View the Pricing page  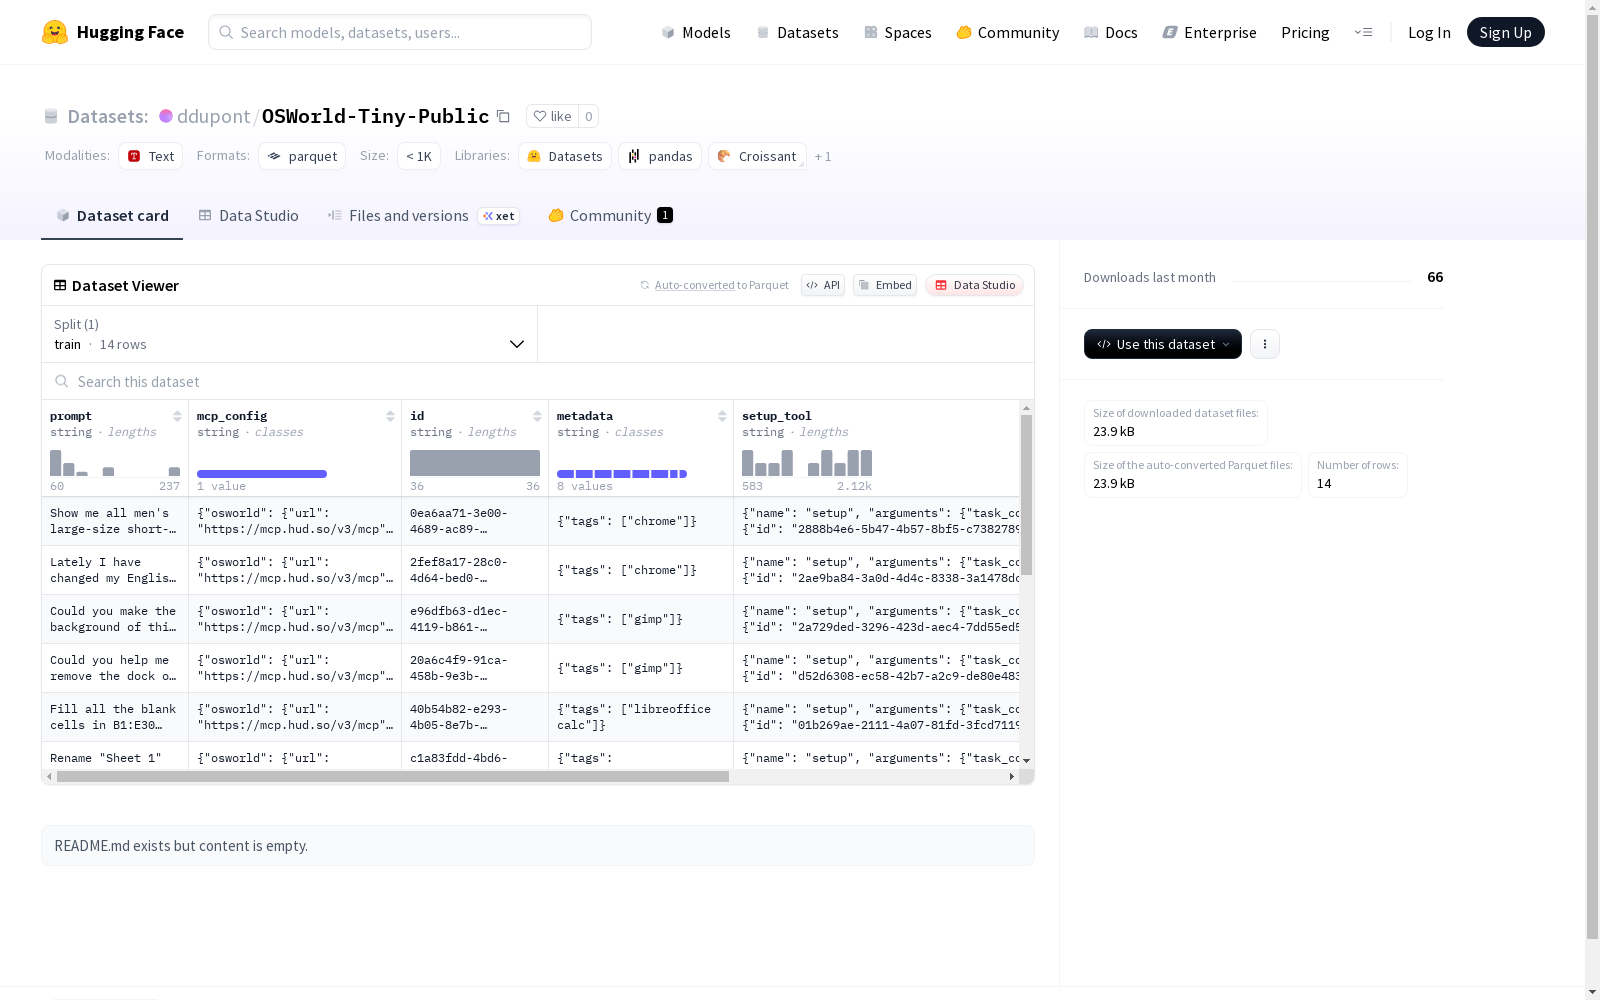coord(1305,32)
